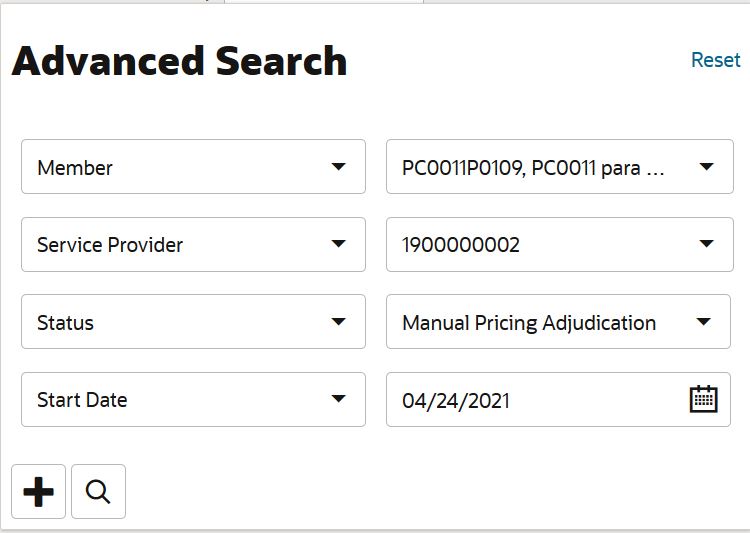Click the arrow beside Member
This screenshot has height=533, width=750.
pyautogui.click(x=339, y=167)
